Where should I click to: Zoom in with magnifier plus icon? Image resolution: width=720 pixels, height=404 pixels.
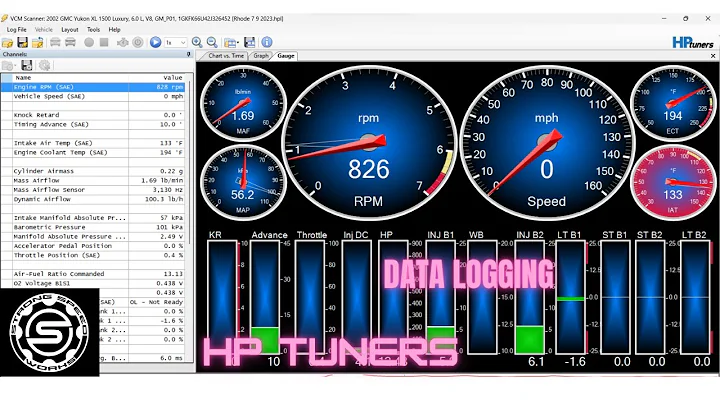point(197,42)
